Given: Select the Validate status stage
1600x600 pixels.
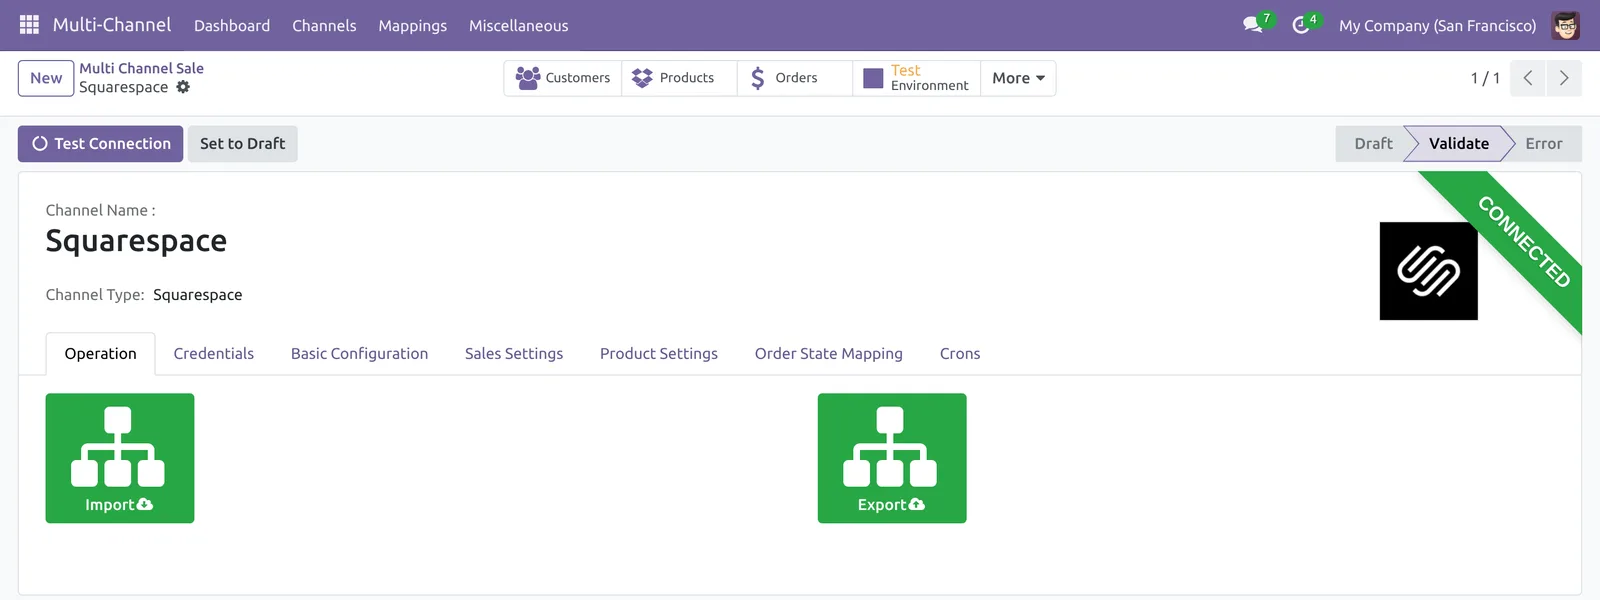Looking at the screenshot, I should [x=1458, y=144].
